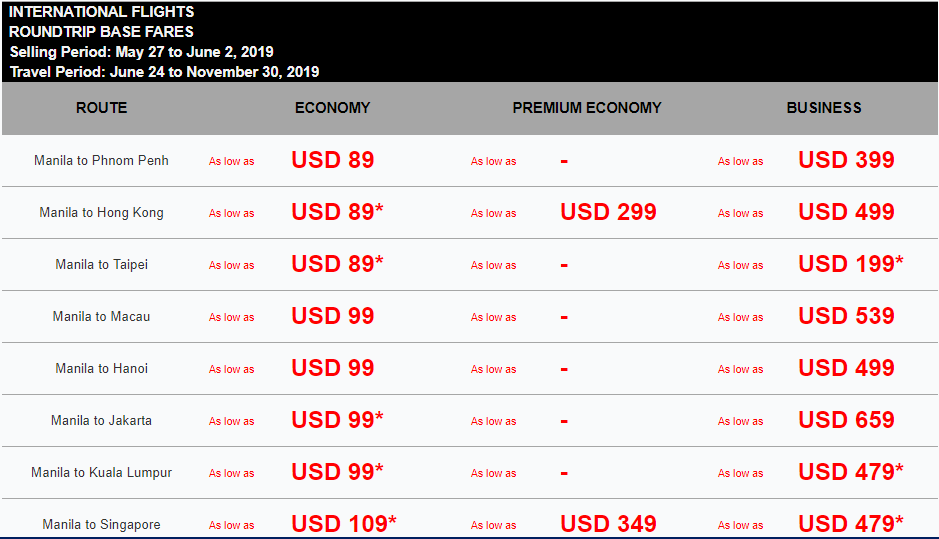Choose the USD 399 business fare
This screenshot has width=939, height=539.
[846, 160]
